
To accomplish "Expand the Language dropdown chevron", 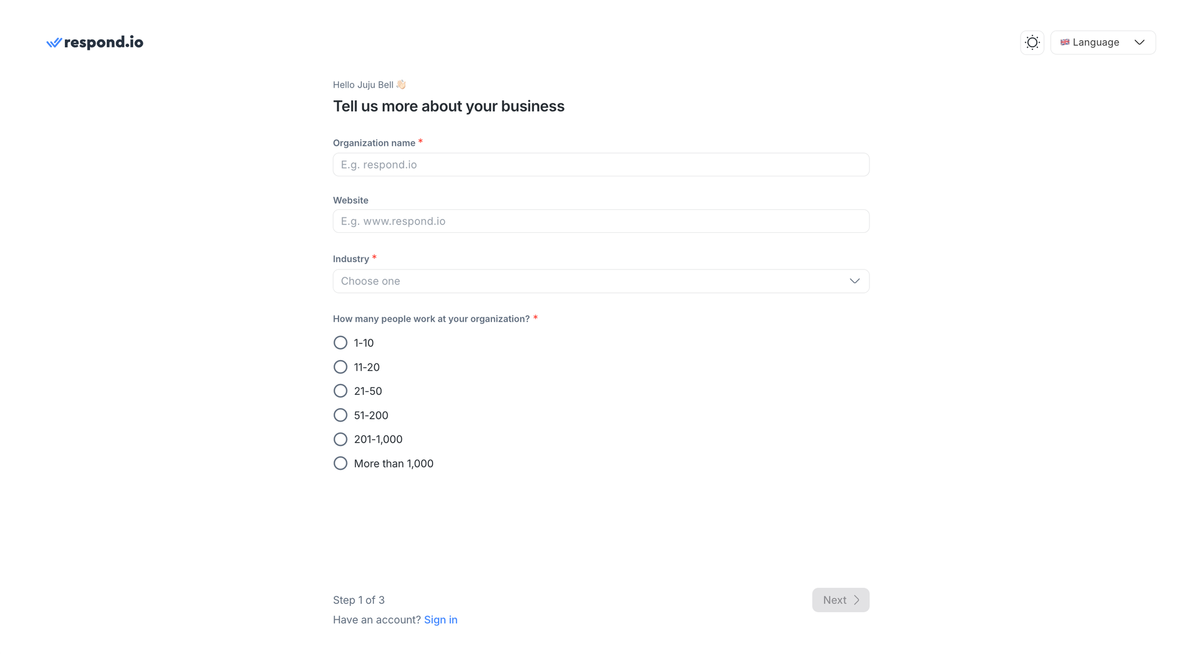I will pyautogui.click(x=1139, y=42).
